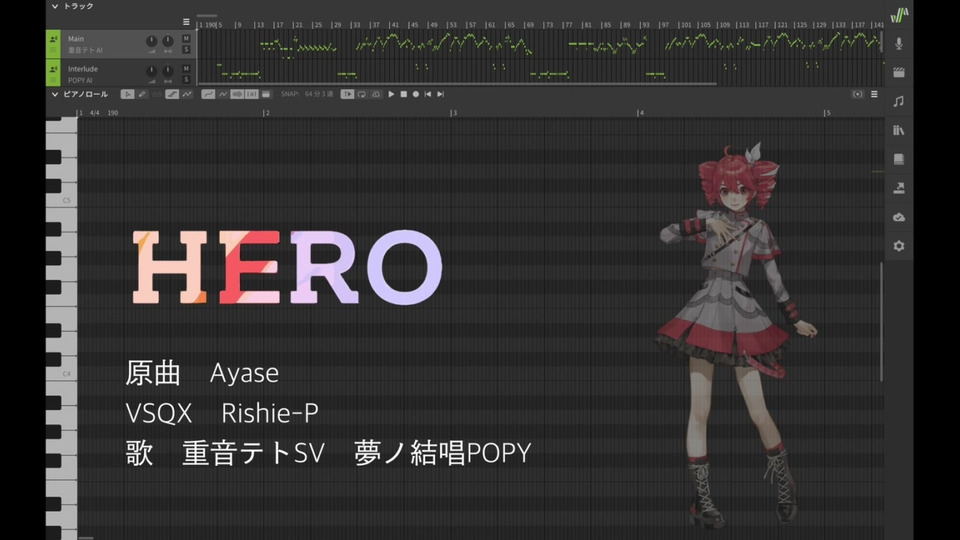Click measure 2 on the piano roll ruler
This screenshot has width=960, height=540.
coord(266,113)
